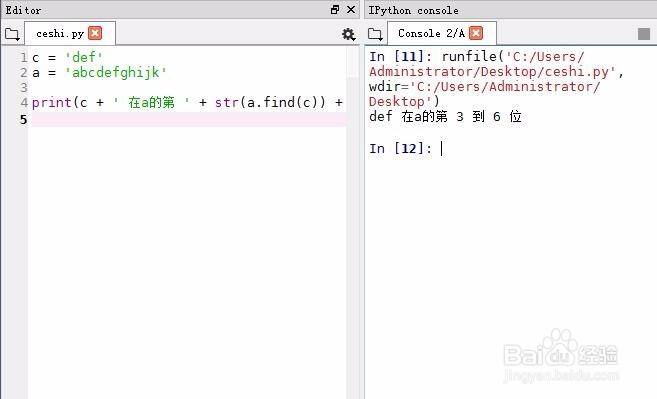Place cursor on empty editor line 5
Screen dimensions: 657x399
(189, 119)
